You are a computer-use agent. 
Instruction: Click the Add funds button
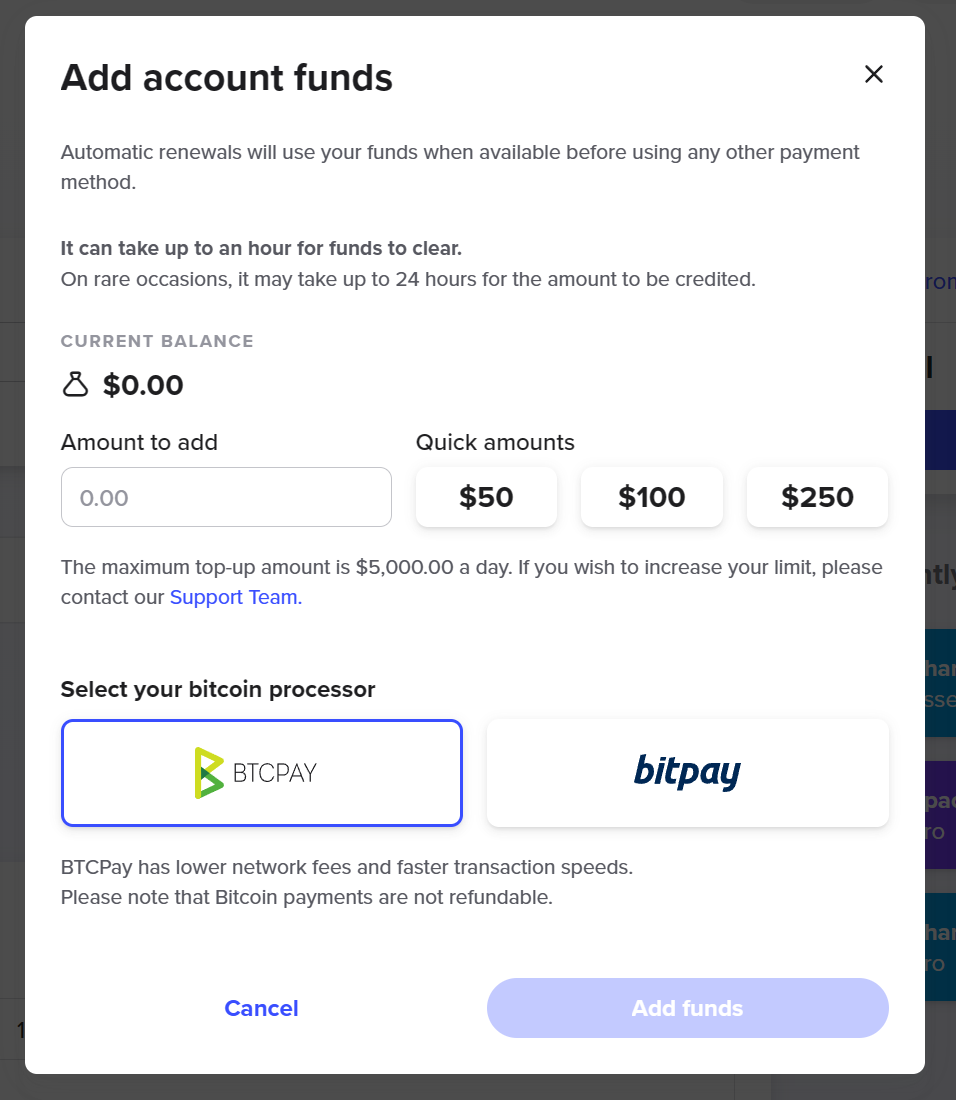(688, 1008)
